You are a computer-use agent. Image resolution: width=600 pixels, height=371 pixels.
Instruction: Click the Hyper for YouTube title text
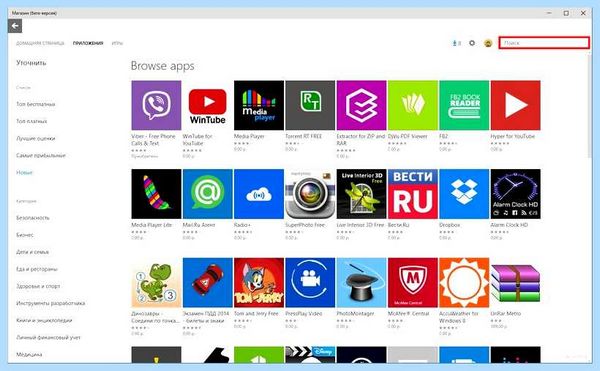(x=513, y=136)
